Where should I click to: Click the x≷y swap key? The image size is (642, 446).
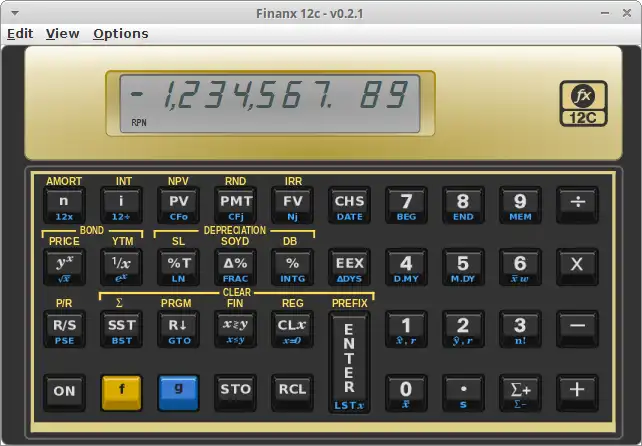(235, 329)
